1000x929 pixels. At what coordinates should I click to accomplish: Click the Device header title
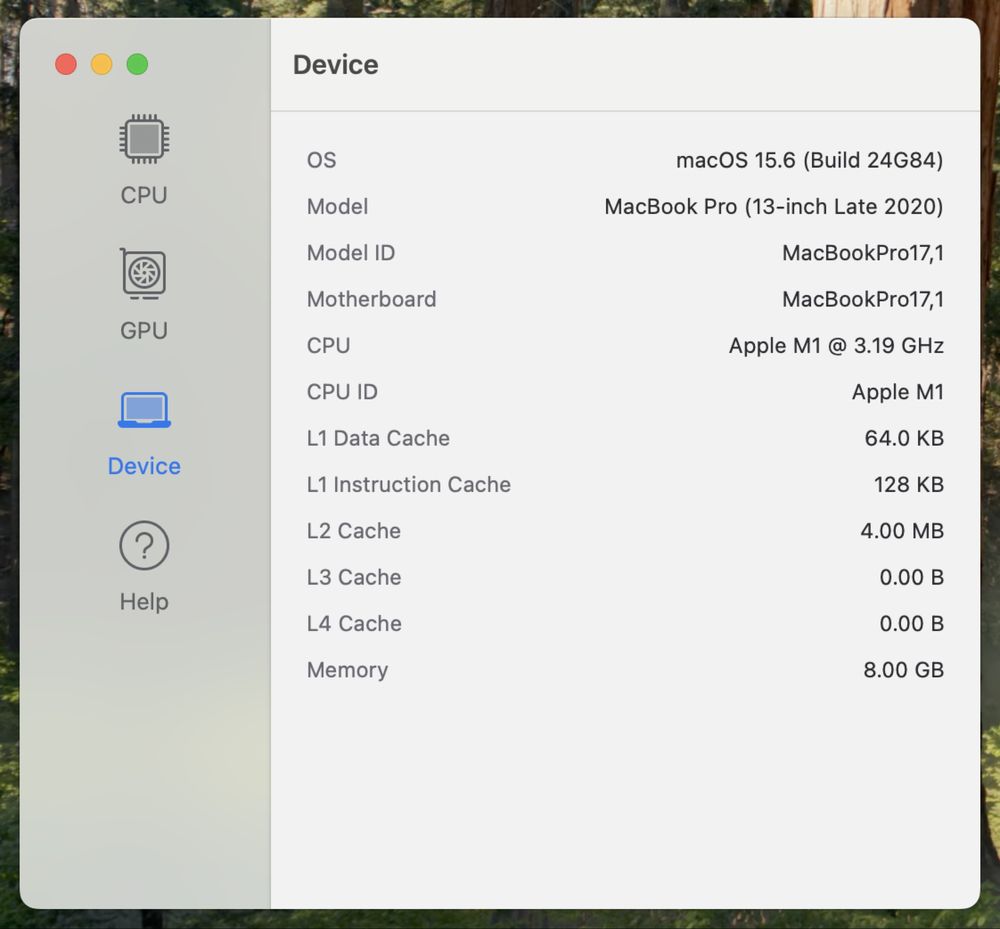click(x=335, y=65)
